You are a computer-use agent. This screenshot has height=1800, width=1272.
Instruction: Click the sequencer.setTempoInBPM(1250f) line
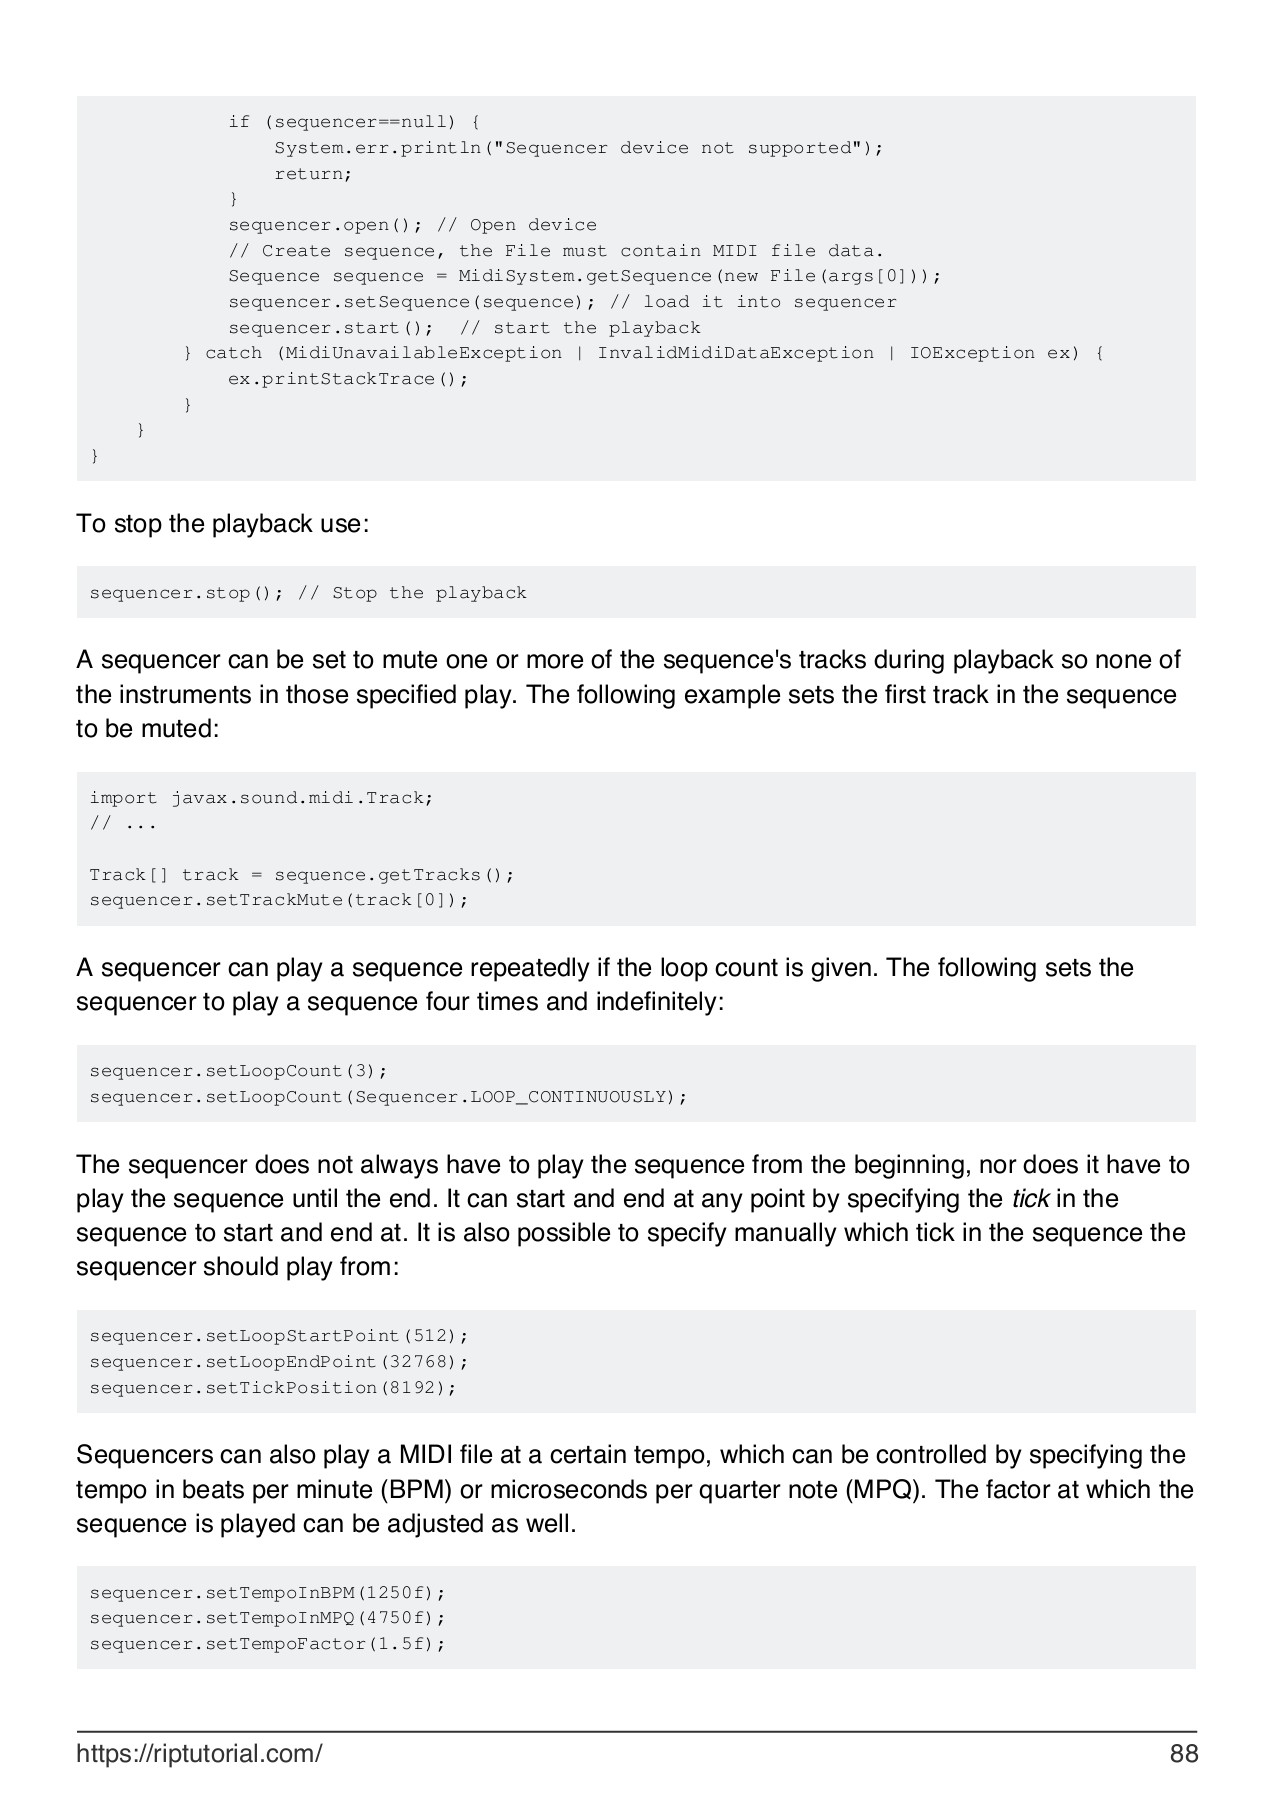tap(267, 1592)
